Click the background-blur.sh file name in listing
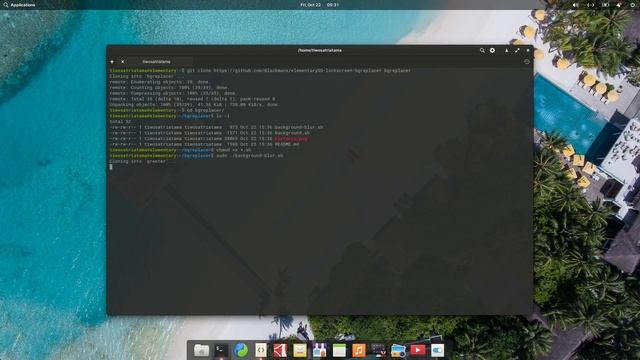Viewport: 640px width, 360px height. (299, 127)
